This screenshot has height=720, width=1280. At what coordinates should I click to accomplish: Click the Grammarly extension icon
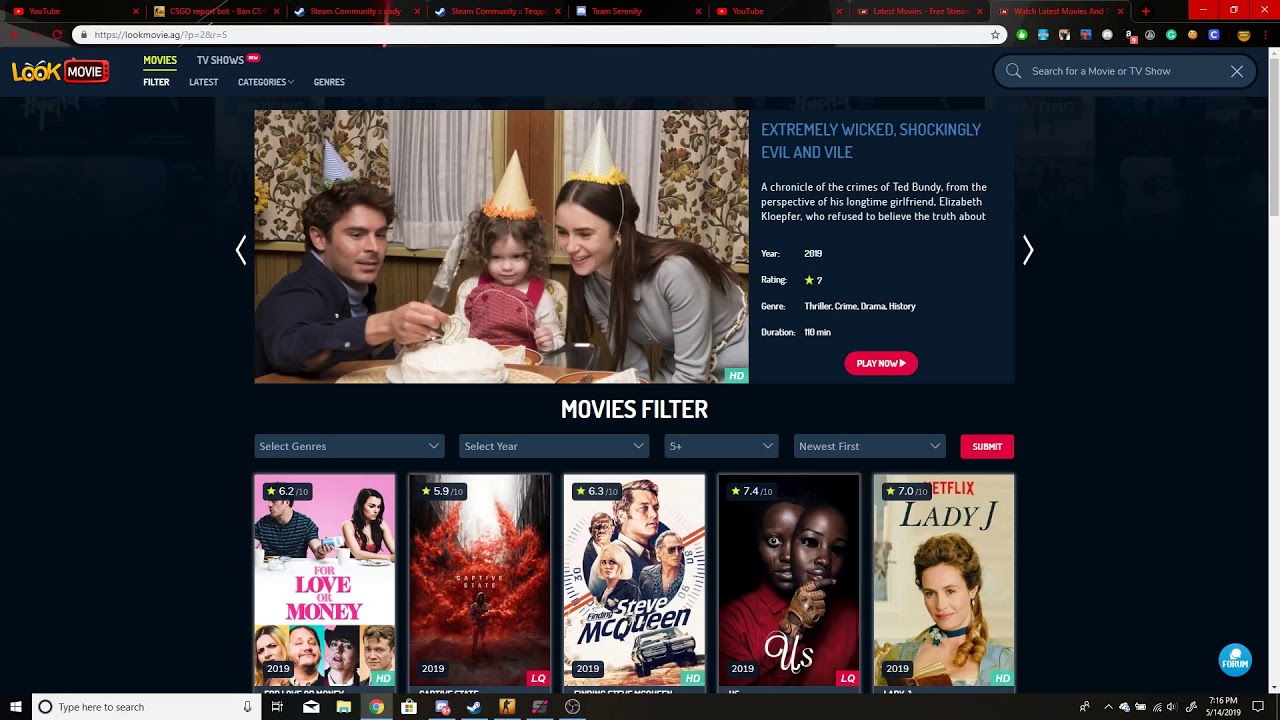tap(1171, 34)
